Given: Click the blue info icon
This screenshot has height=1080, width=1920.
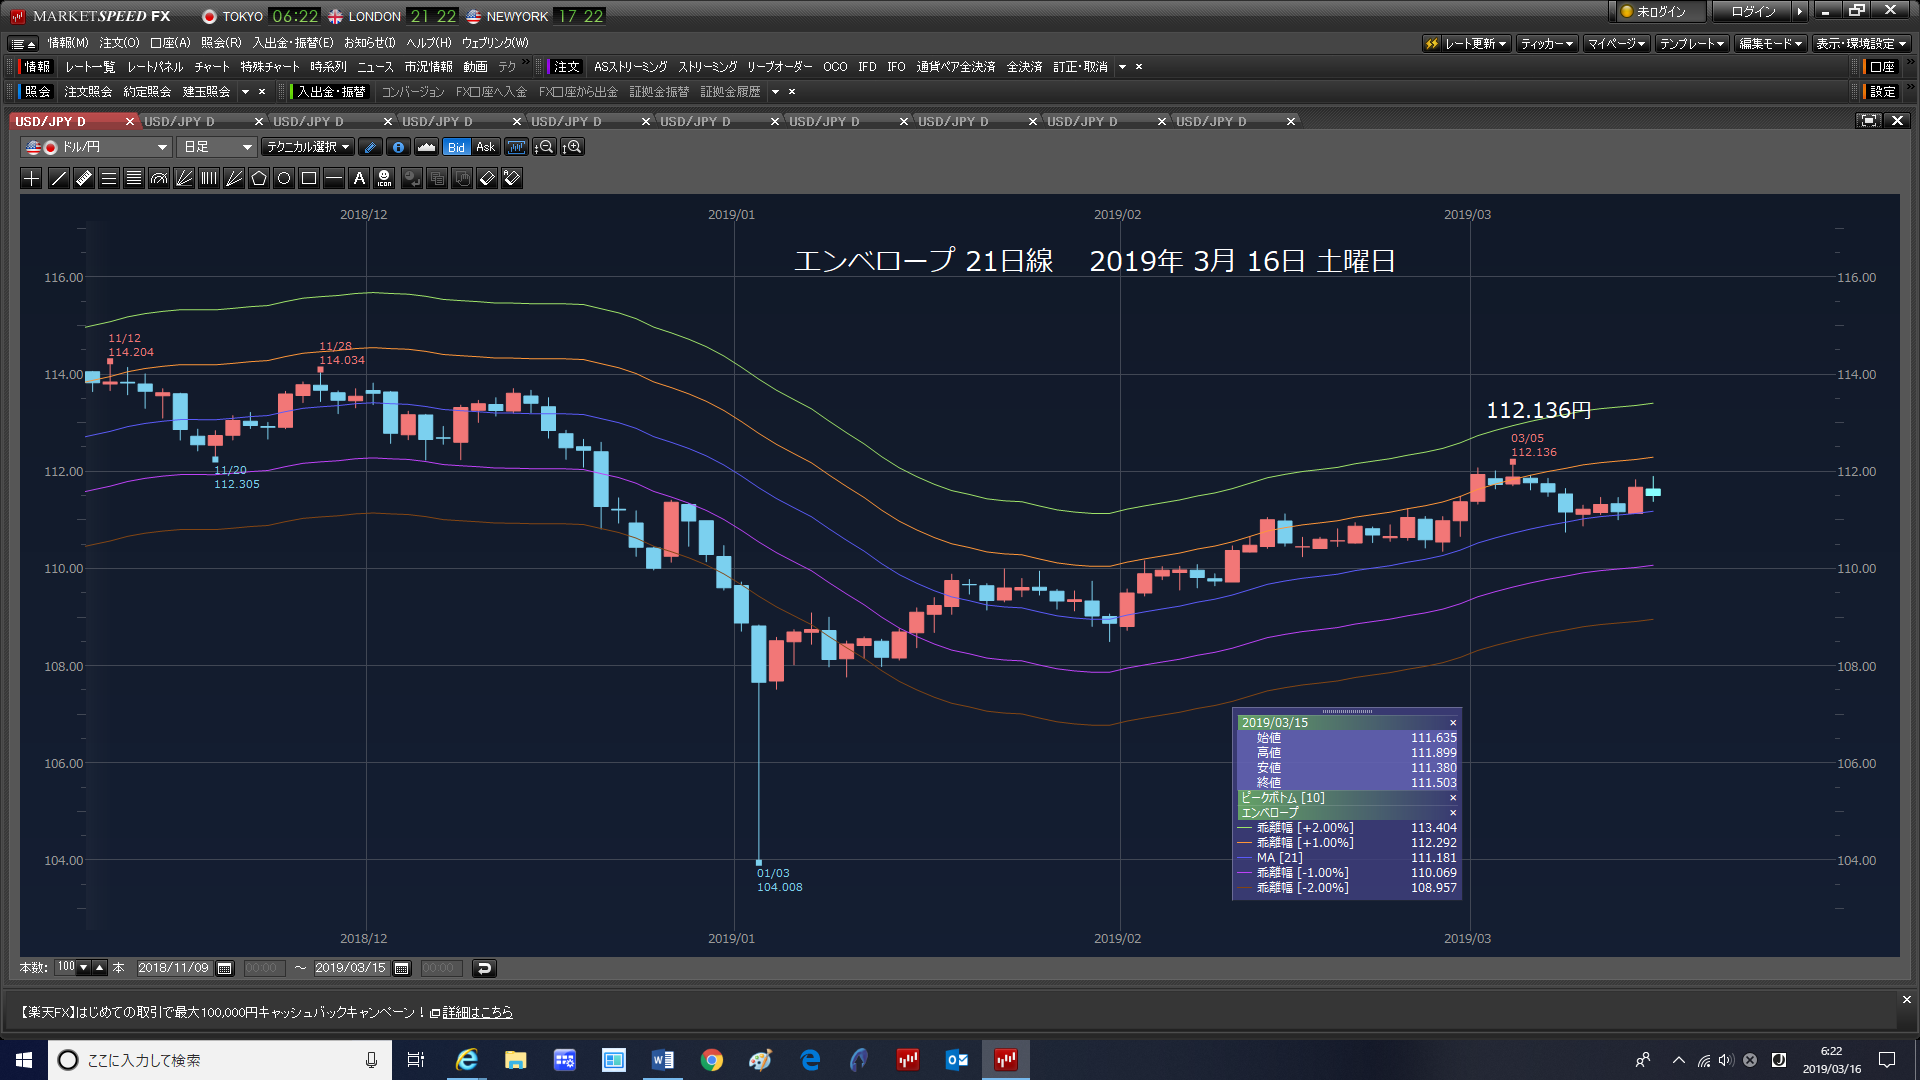Looking at the screenshot, I should tap(398, 147).
